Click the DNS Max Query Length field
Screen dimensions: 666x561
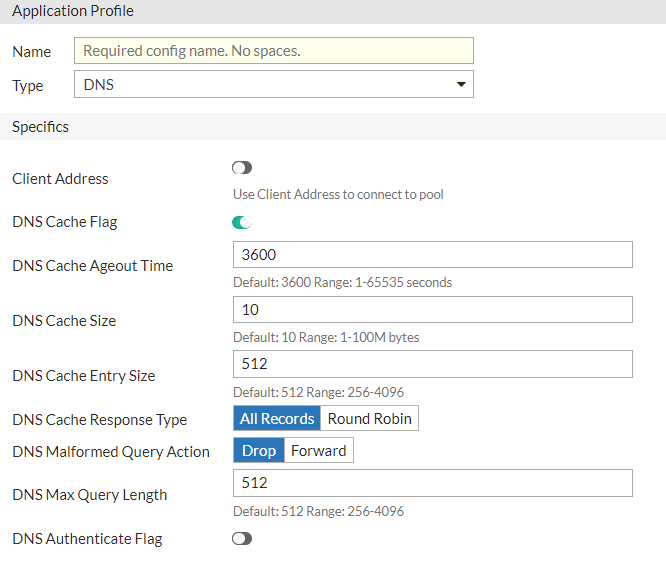432,483
